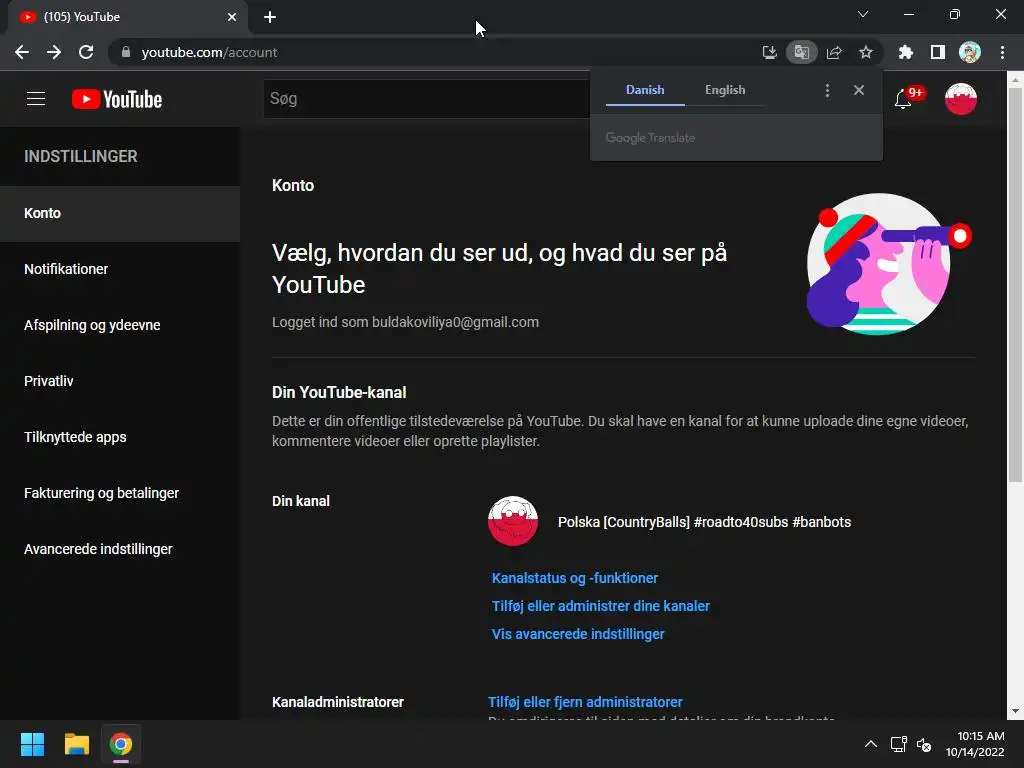Open Privatliv settings
1024x768 pixels.
tap(120, 381)
